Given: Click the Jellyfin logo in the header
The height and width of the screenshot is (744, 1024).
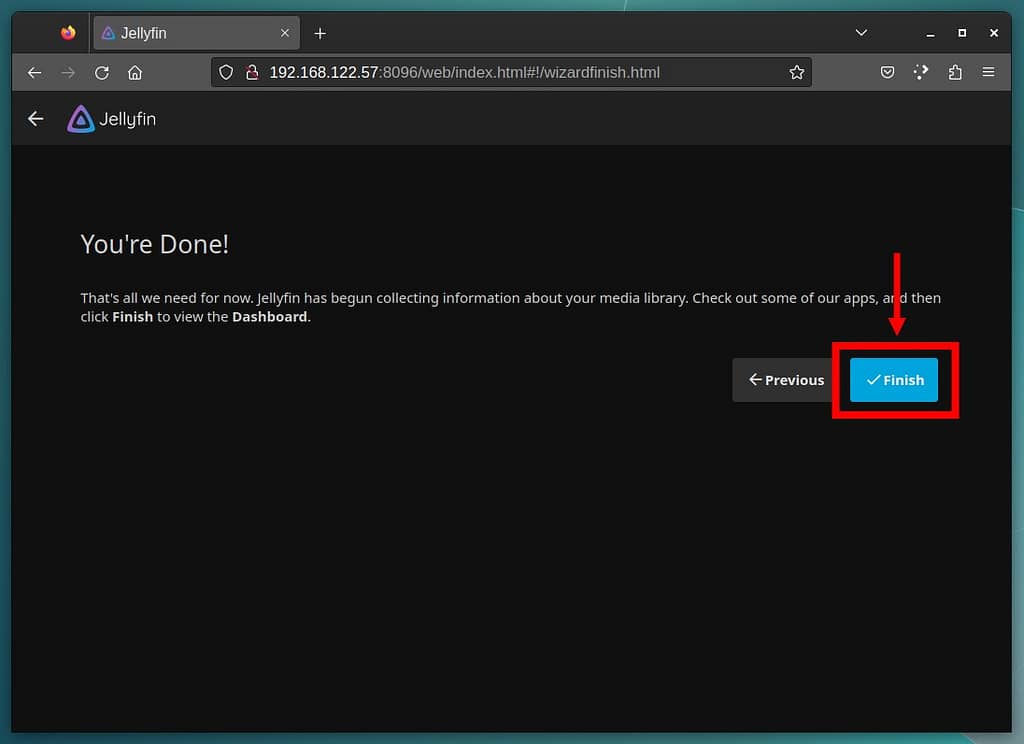Looking at the screenshot, I should tap(111, 119).
